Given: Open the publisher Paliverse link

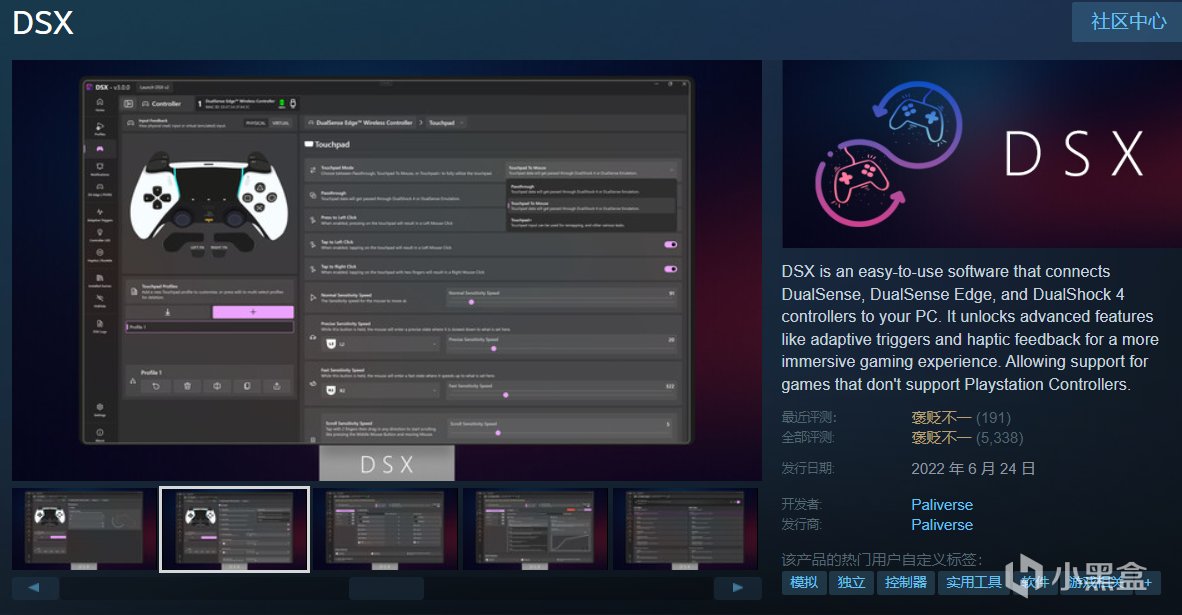Looking at the screenshot, I should [942, 525].
